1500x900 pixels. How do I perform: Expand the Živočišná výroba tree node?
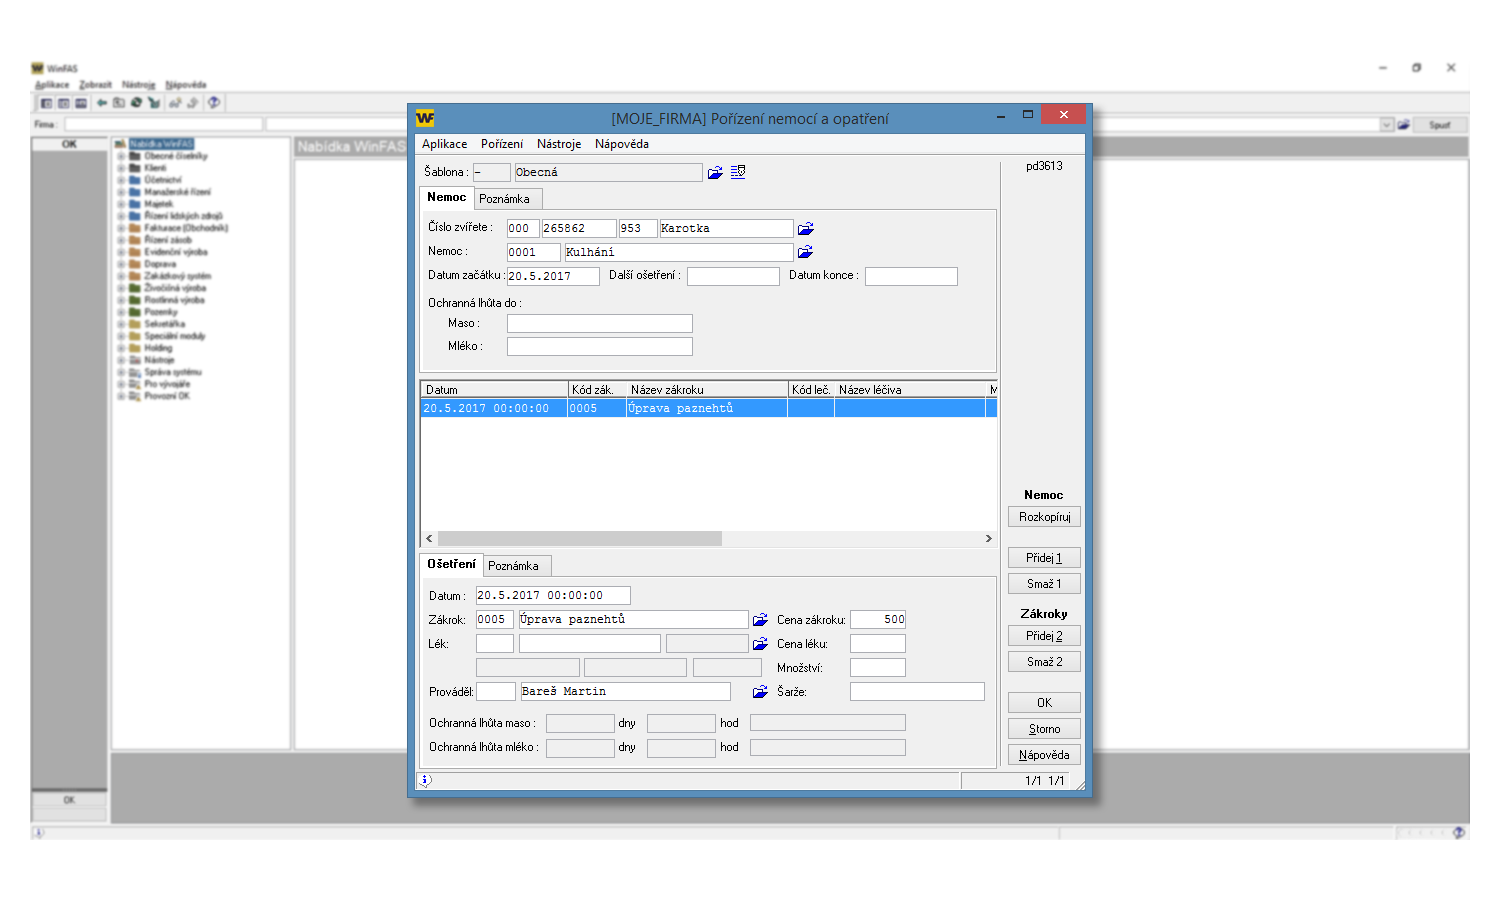pyautogui.click(x=121, y=288)
